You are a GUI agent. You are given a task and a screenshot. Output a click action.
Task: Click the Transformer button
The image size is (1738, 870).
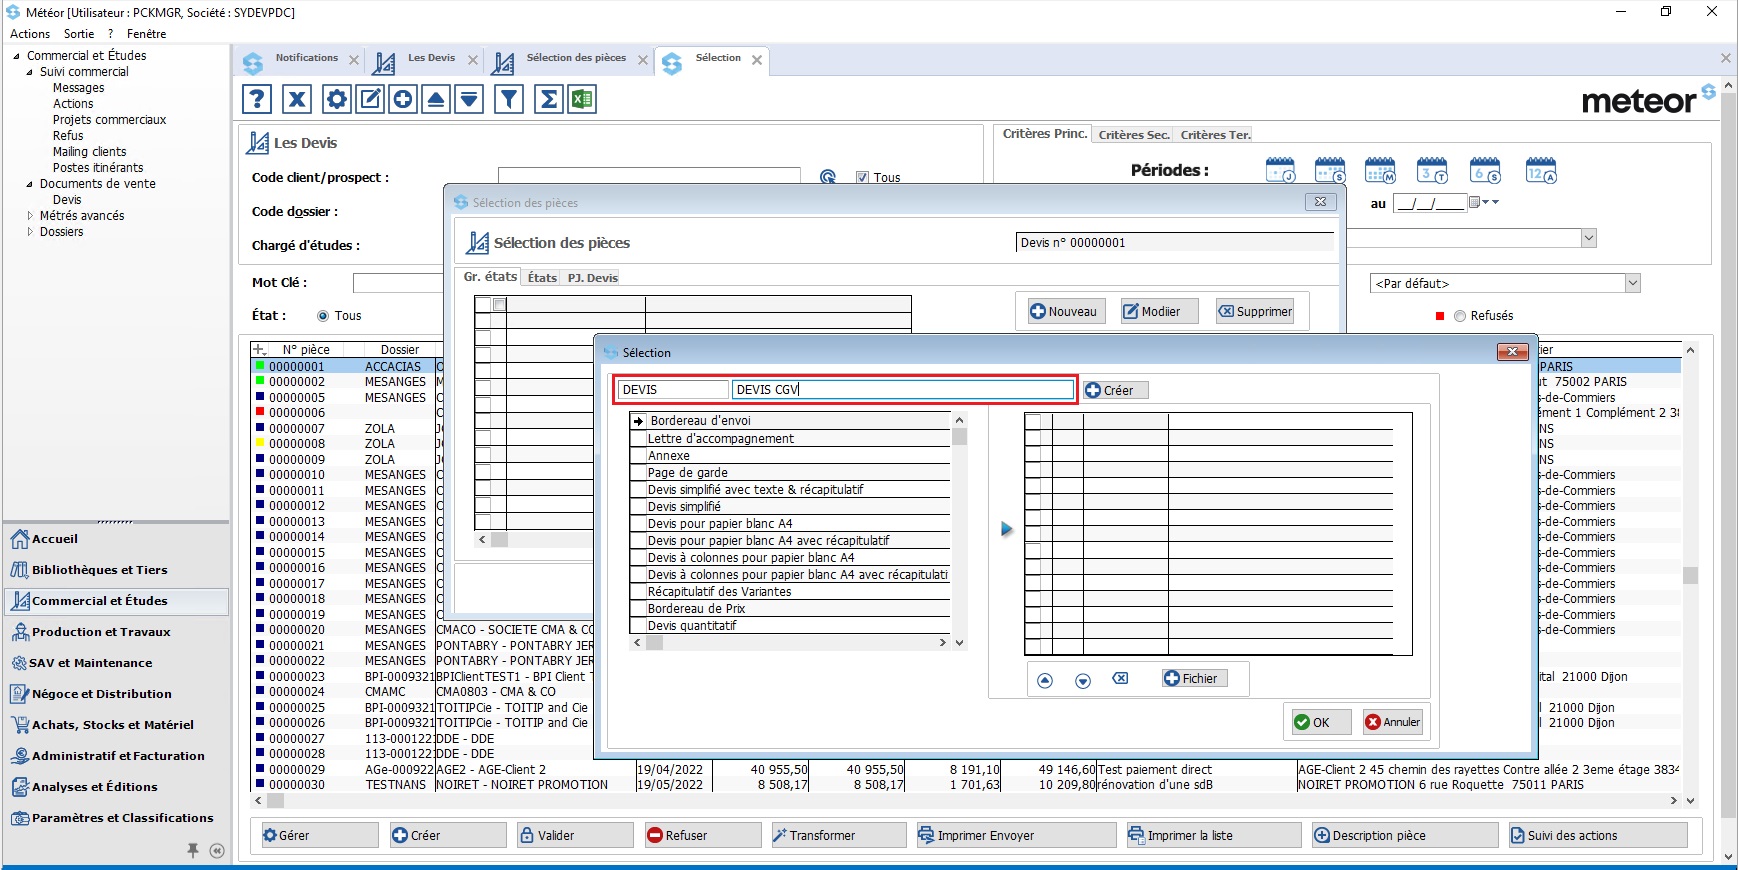point(838,835)
